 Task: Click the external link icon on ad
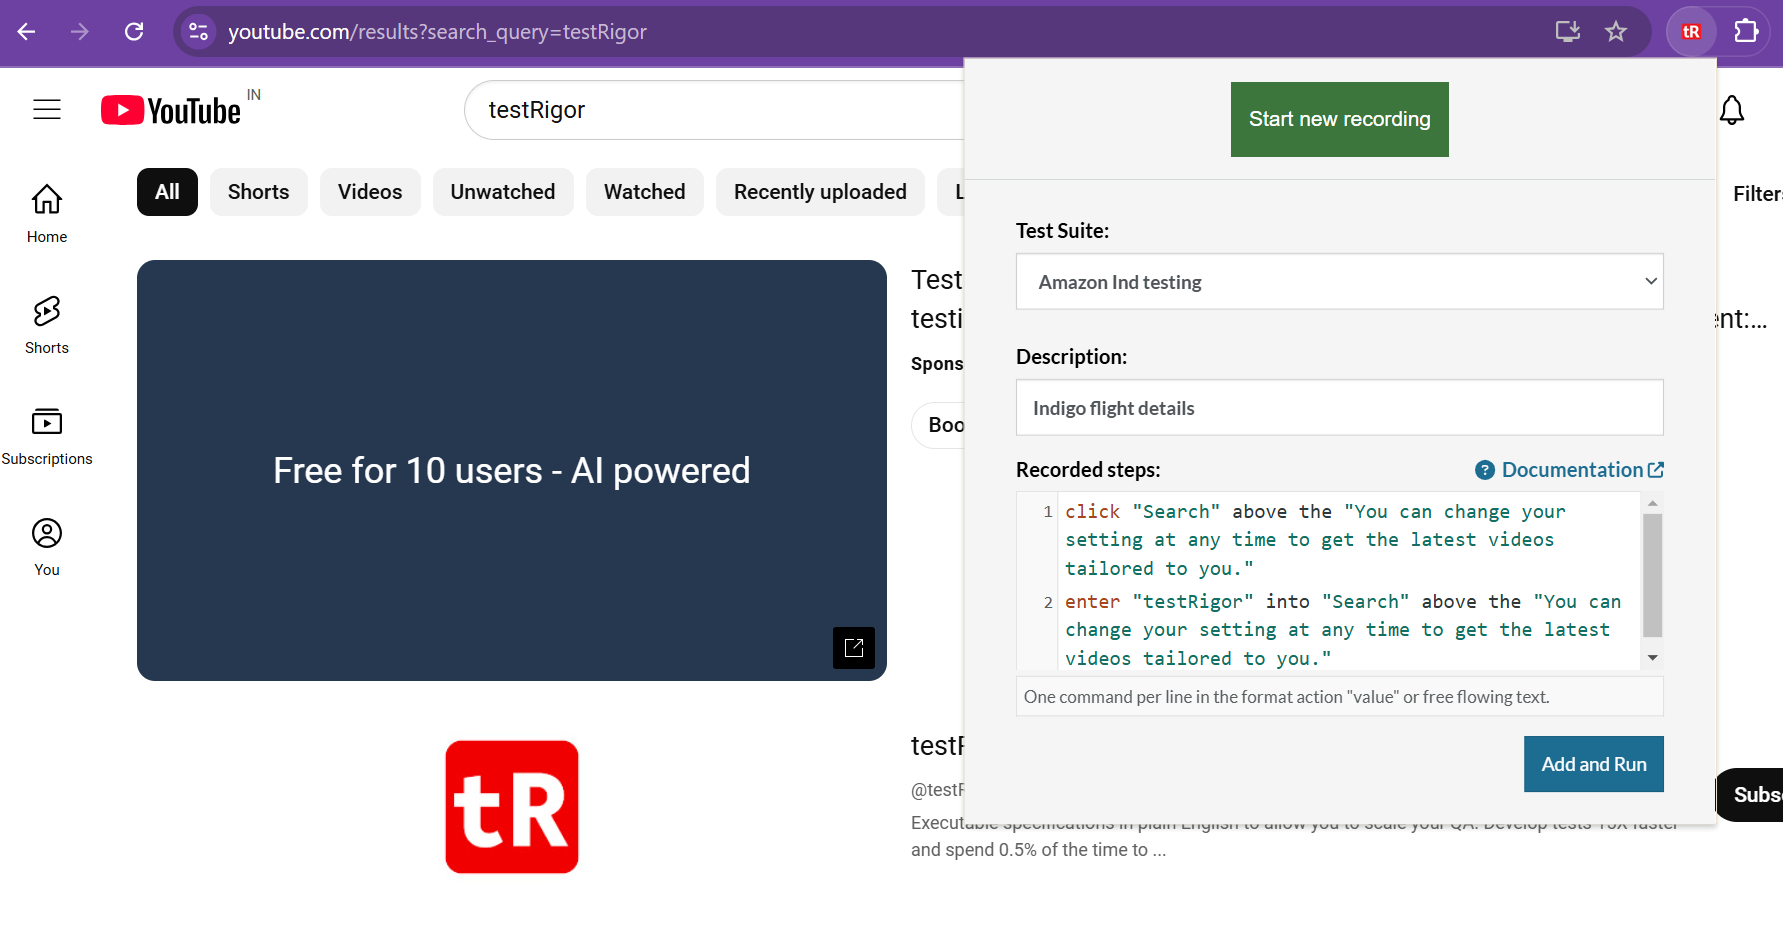854,648
